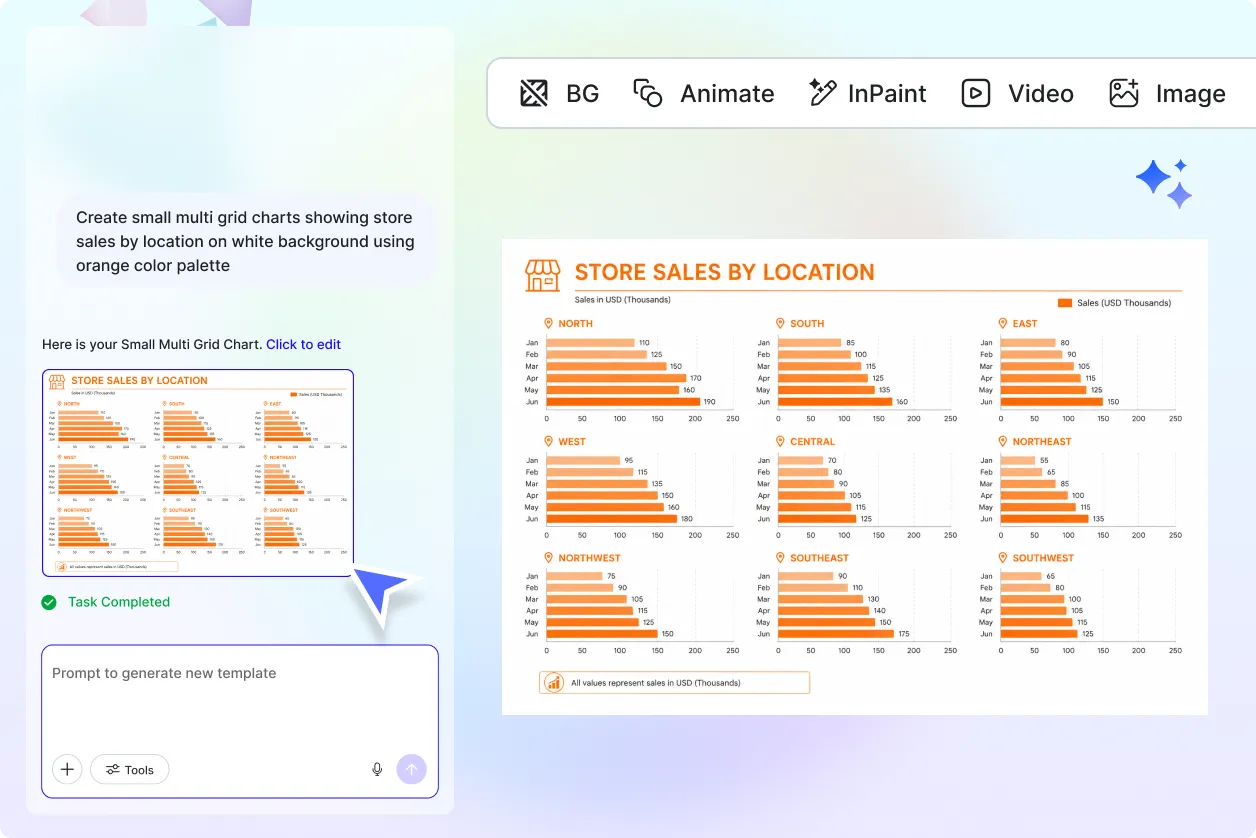The width and height of the screenshot is (1256, 838).
Task: Click the EAST chart heading
Action: click(x=1025, y=324)
